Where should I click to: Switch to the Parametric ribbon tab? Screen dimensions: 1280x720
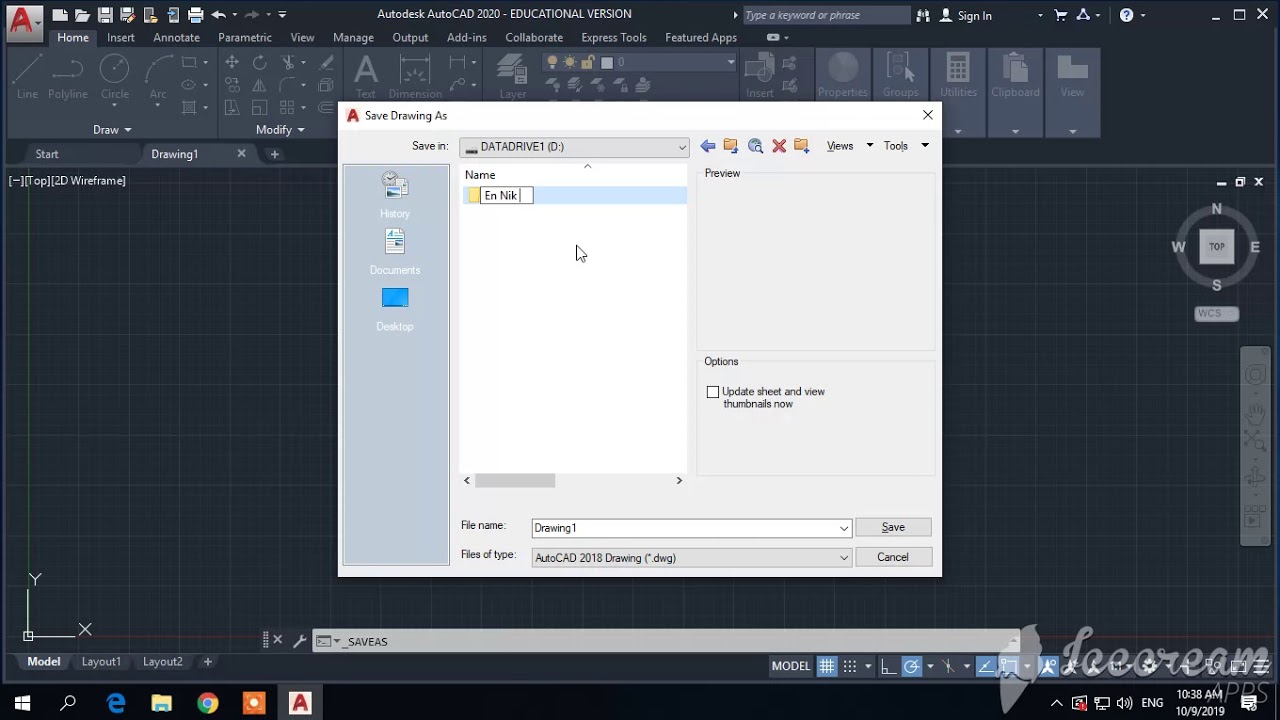pyautogui.click(x=245, y=37)
